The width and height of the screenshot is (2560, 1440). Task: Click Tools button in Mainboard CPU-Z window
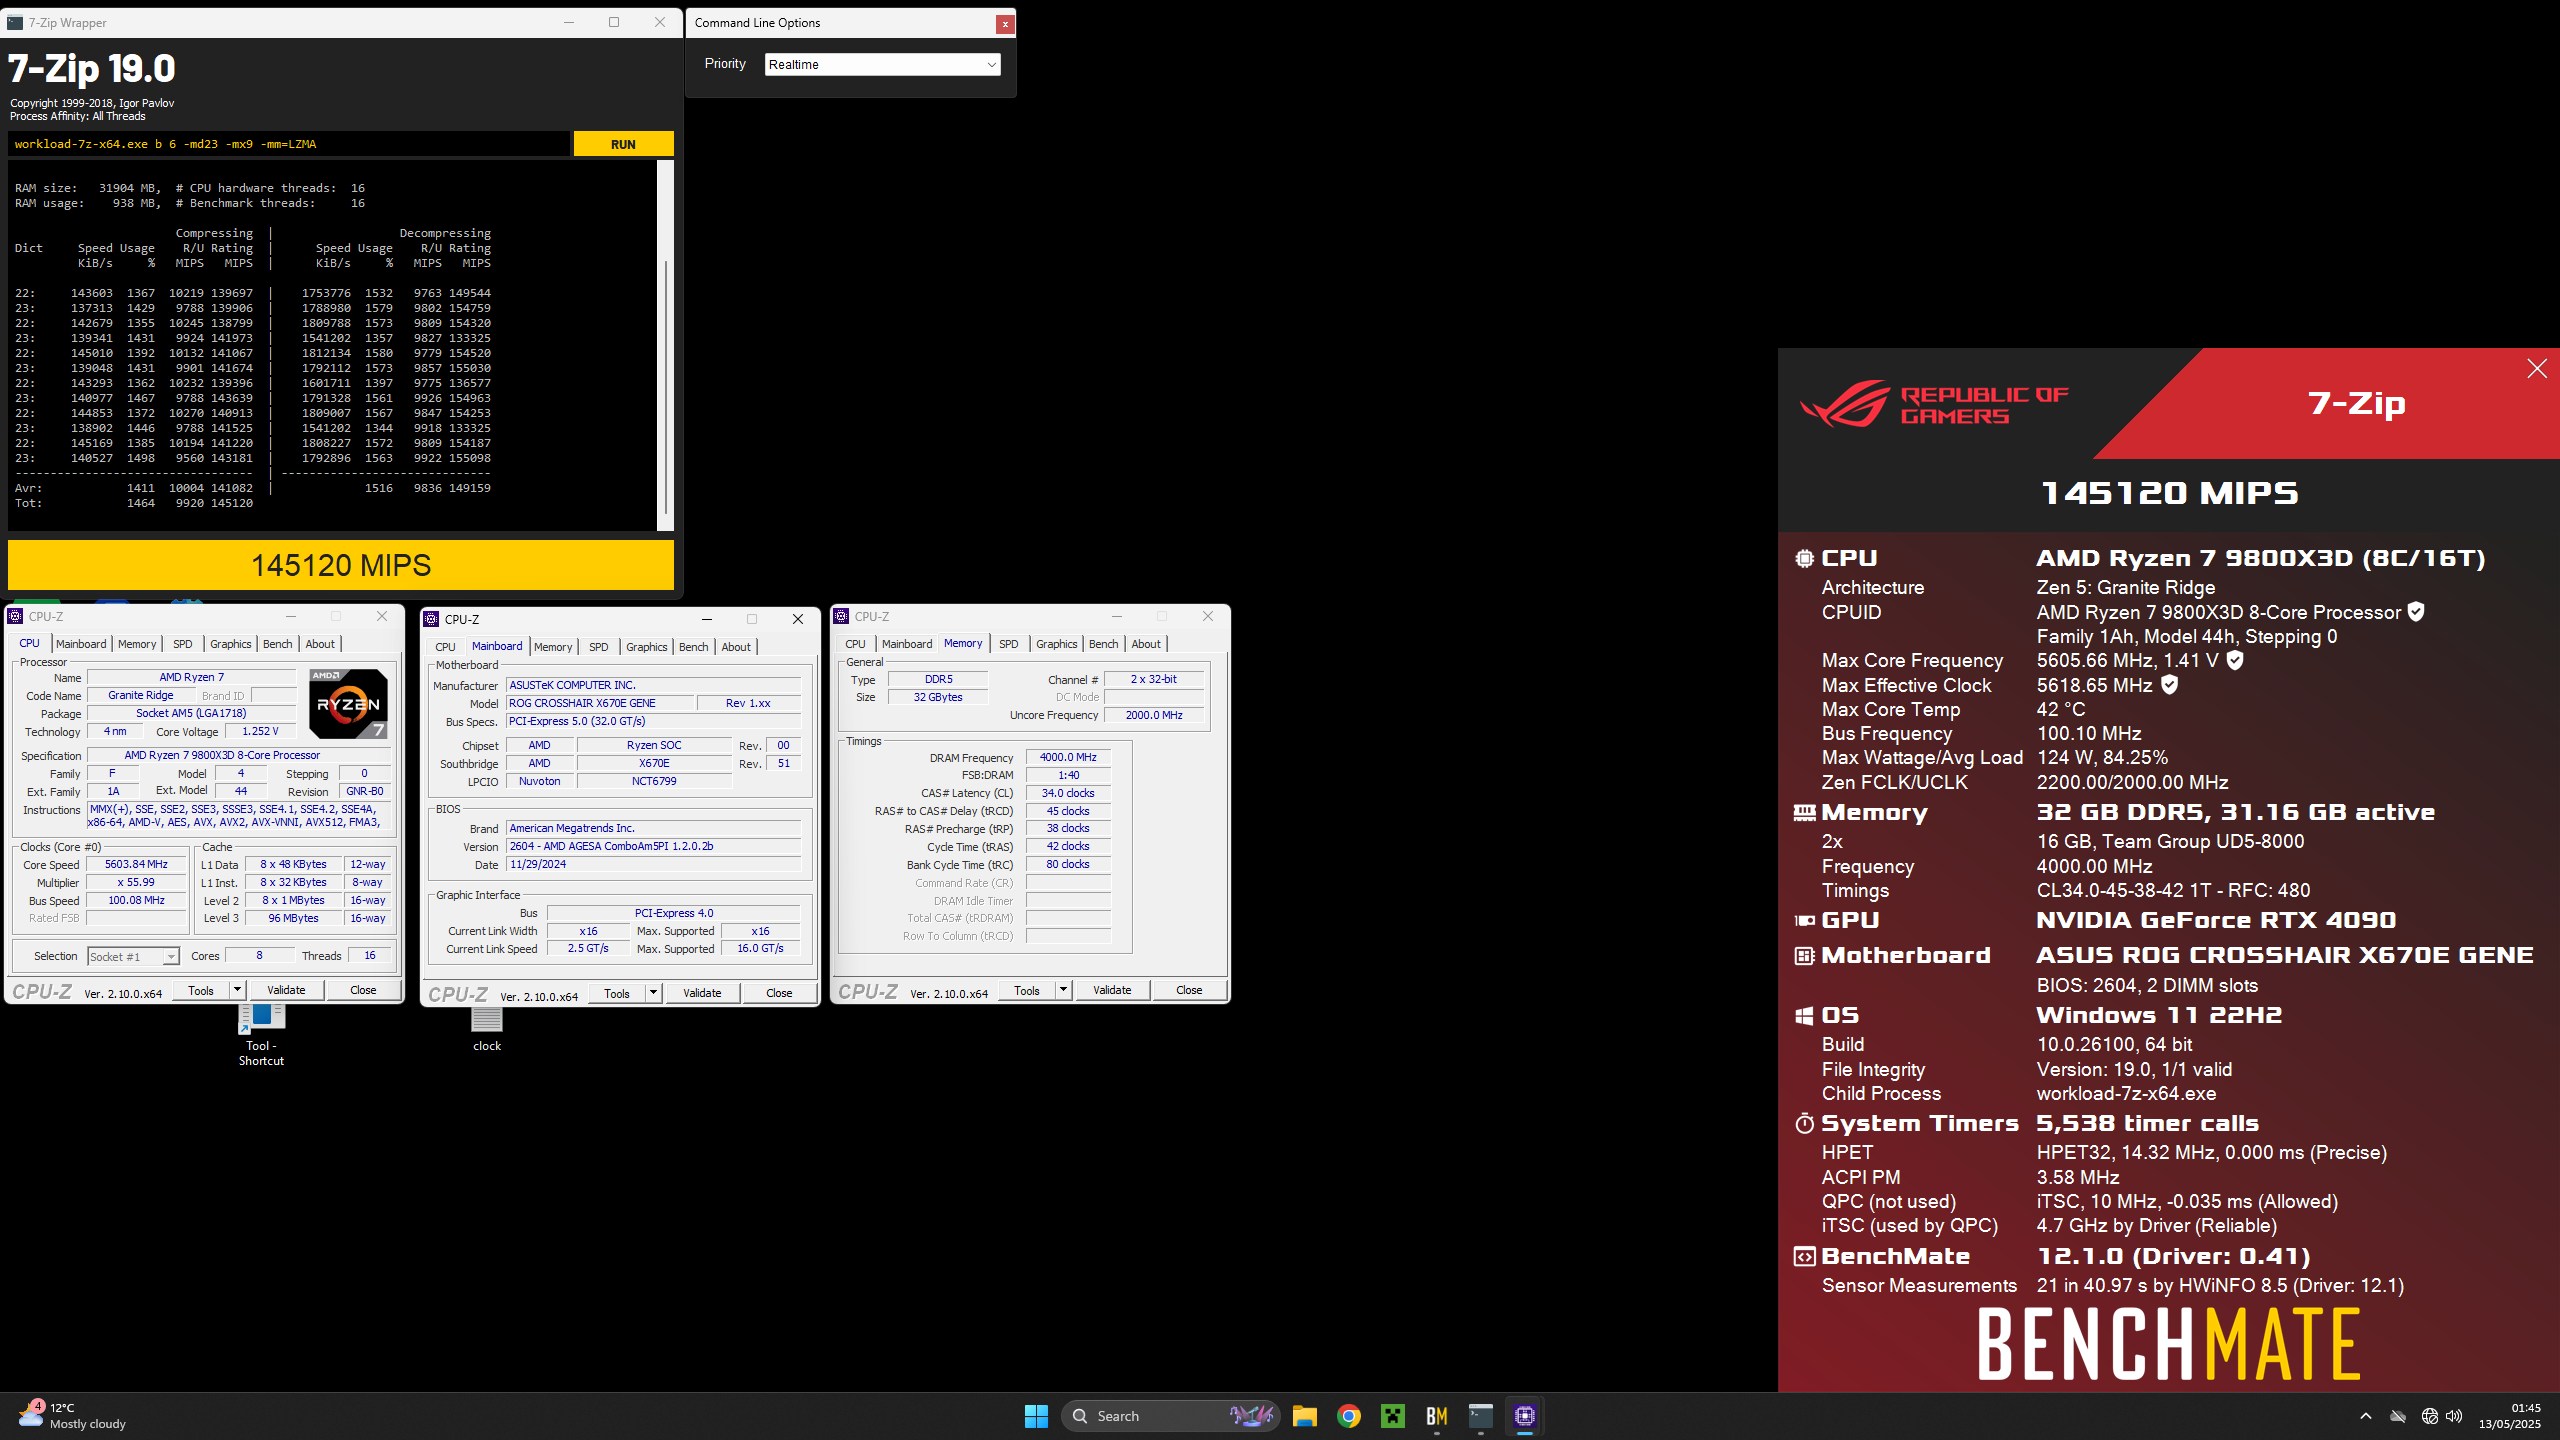point(617,993)
